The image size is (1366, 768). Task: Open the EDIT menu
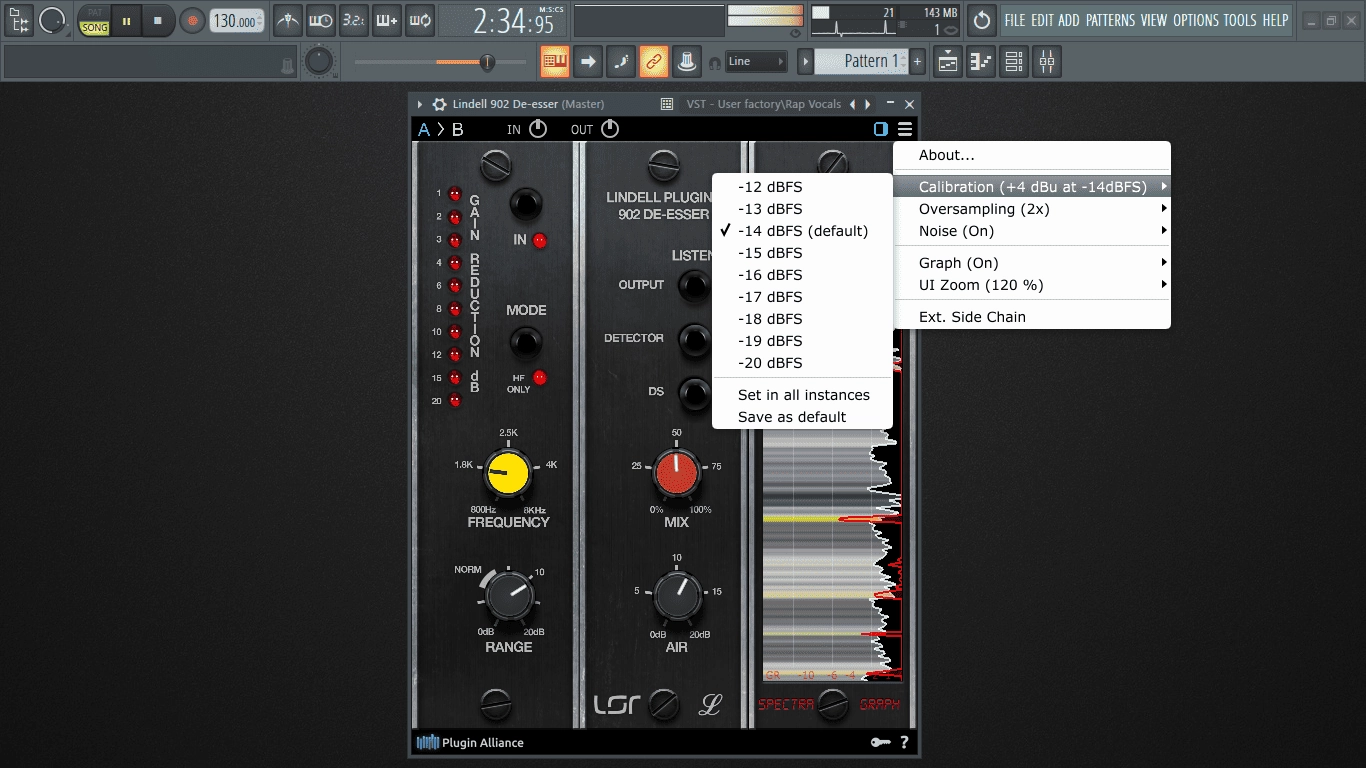pyautogui.click(x=1042, y=20)
